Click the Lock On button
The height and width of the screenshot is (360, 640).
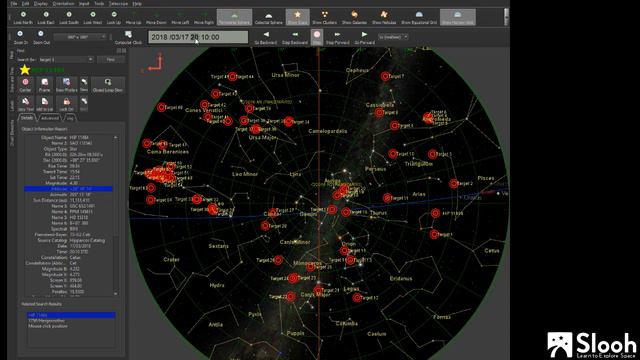point(67,104)
